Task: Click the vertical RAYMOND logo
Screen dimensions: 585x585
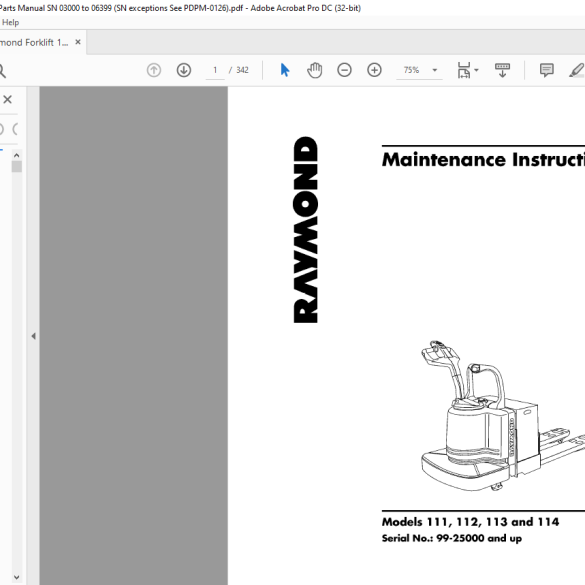Action: pos(306,230)
